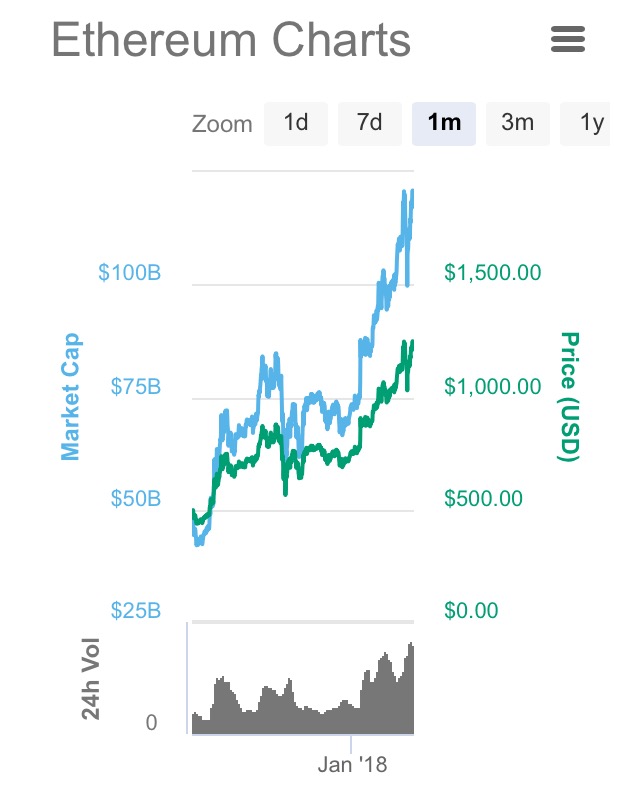This screenshot has width=640, height=791.
Task: Click the $50B axis tick label
Action: [x=135, y=498]
